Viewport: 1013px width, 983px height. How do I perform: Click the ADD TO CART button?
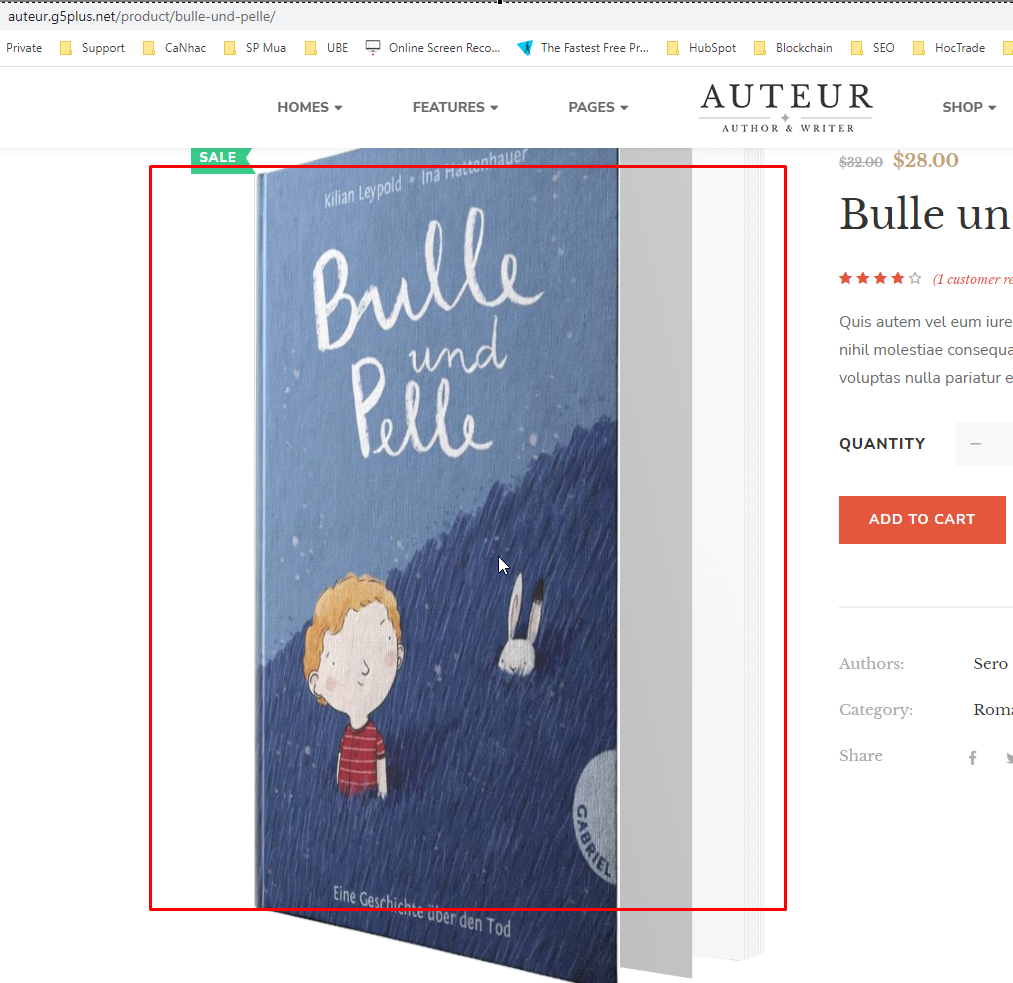(922, 520)
